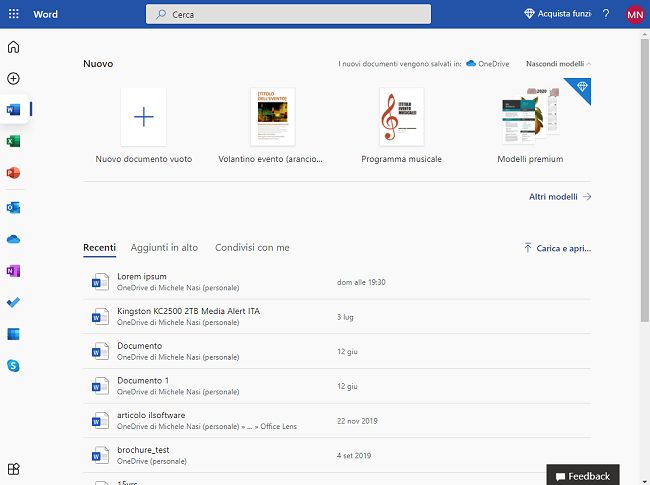Open PowerPoint from the sidebar
The height and width of the screenshot is (485, 650).
[13, 173]
